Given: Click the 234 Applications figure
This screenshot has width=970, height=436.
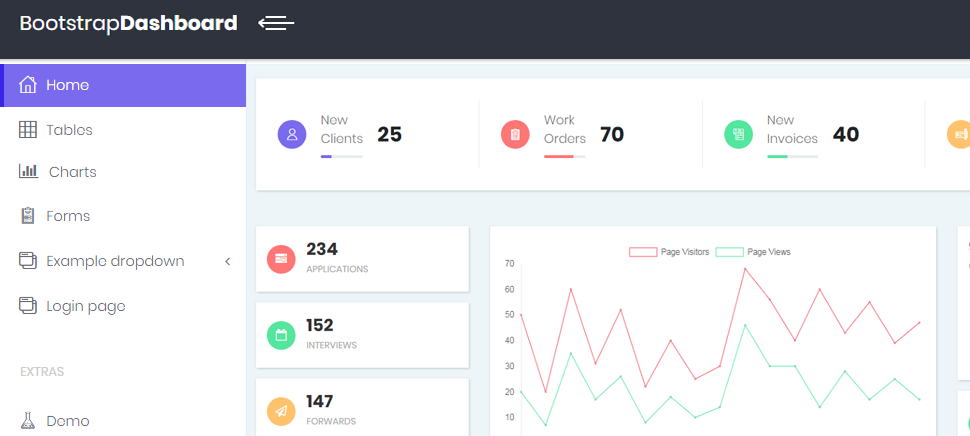Looking at the screenshot, I should [322, 249].
